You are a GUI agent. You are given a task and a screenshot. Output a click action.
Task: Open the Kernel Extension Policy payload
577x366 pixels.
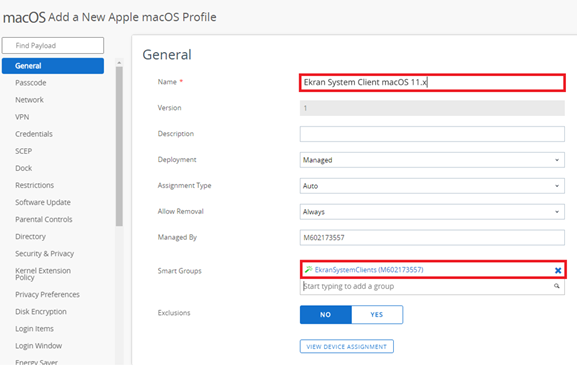(x=43, y=274)
